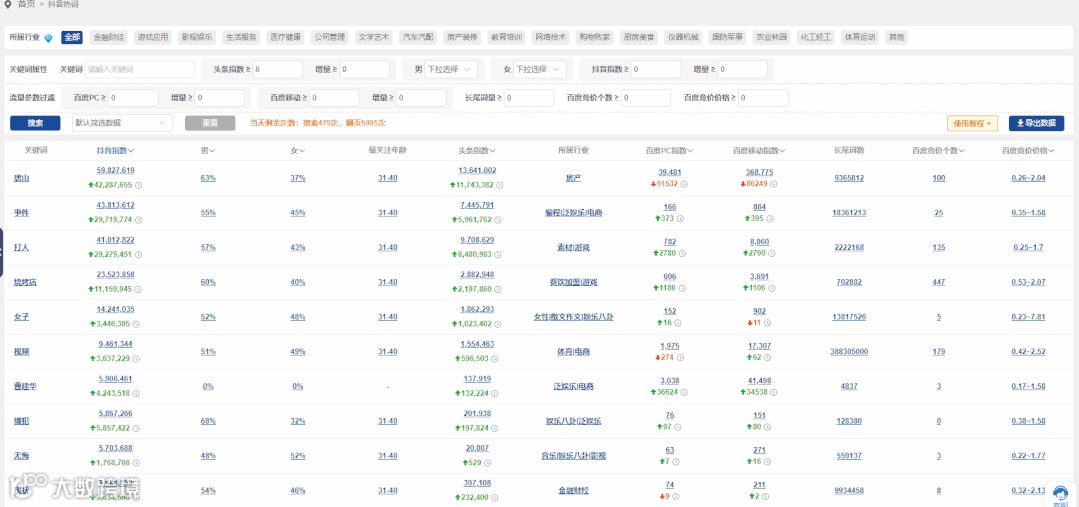Click the long-tail count 9365812
This screenshot has width=1079, height=507.
(x=848, y=178)
